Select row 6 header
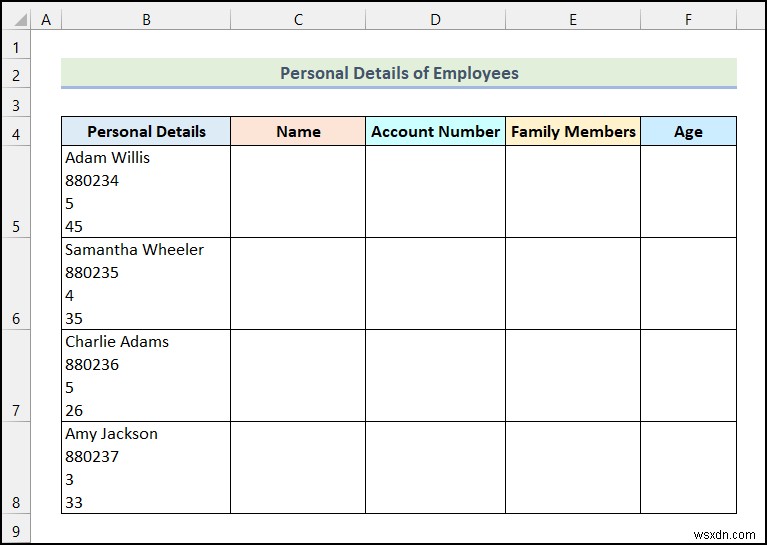 [16, 284]
